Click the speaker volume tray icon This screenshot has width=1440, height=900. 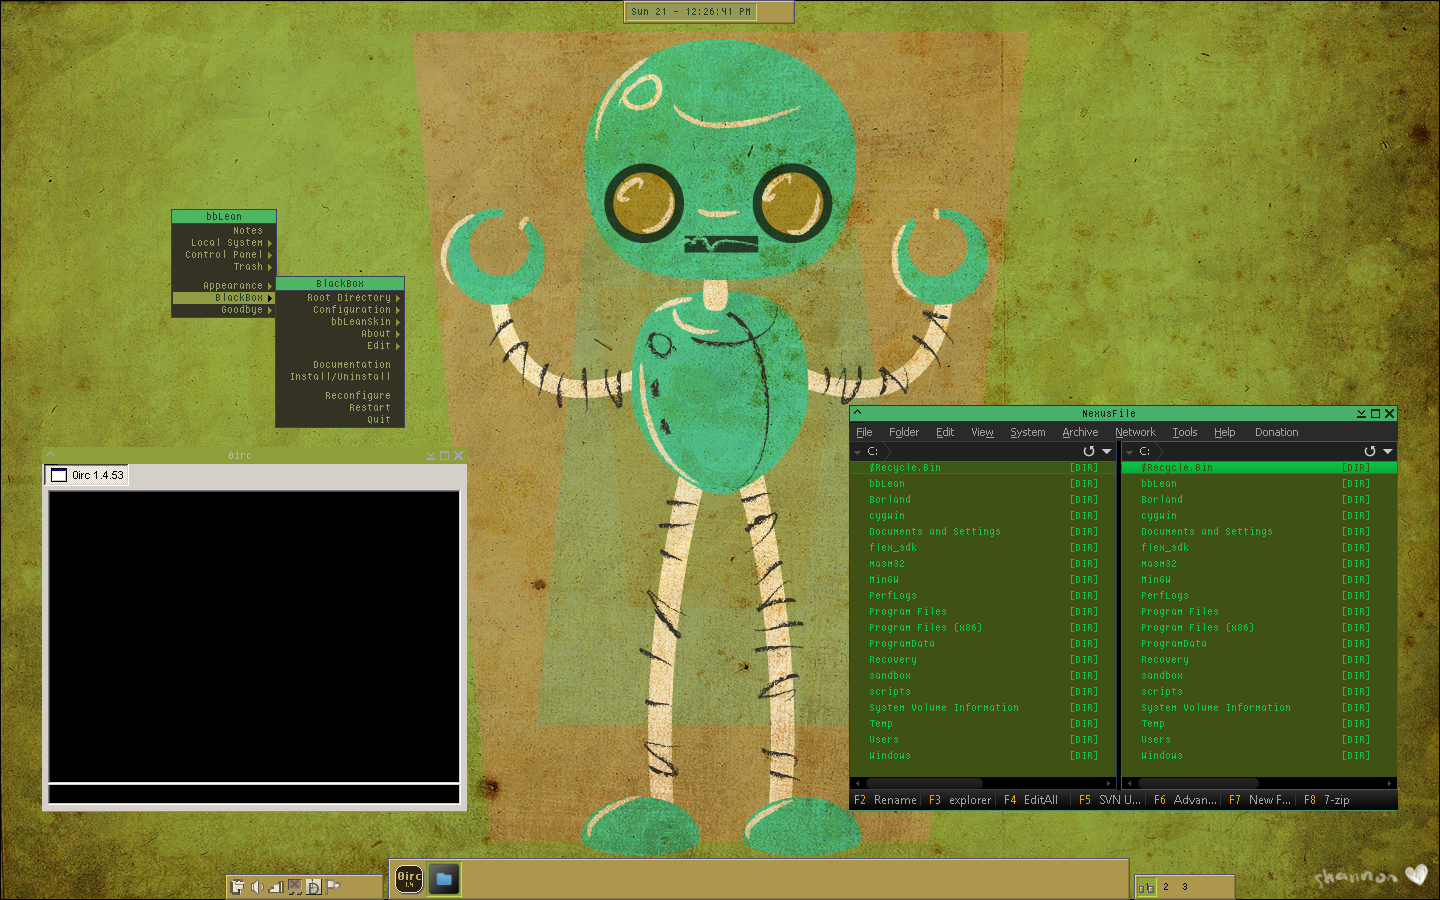coord(256,886)
